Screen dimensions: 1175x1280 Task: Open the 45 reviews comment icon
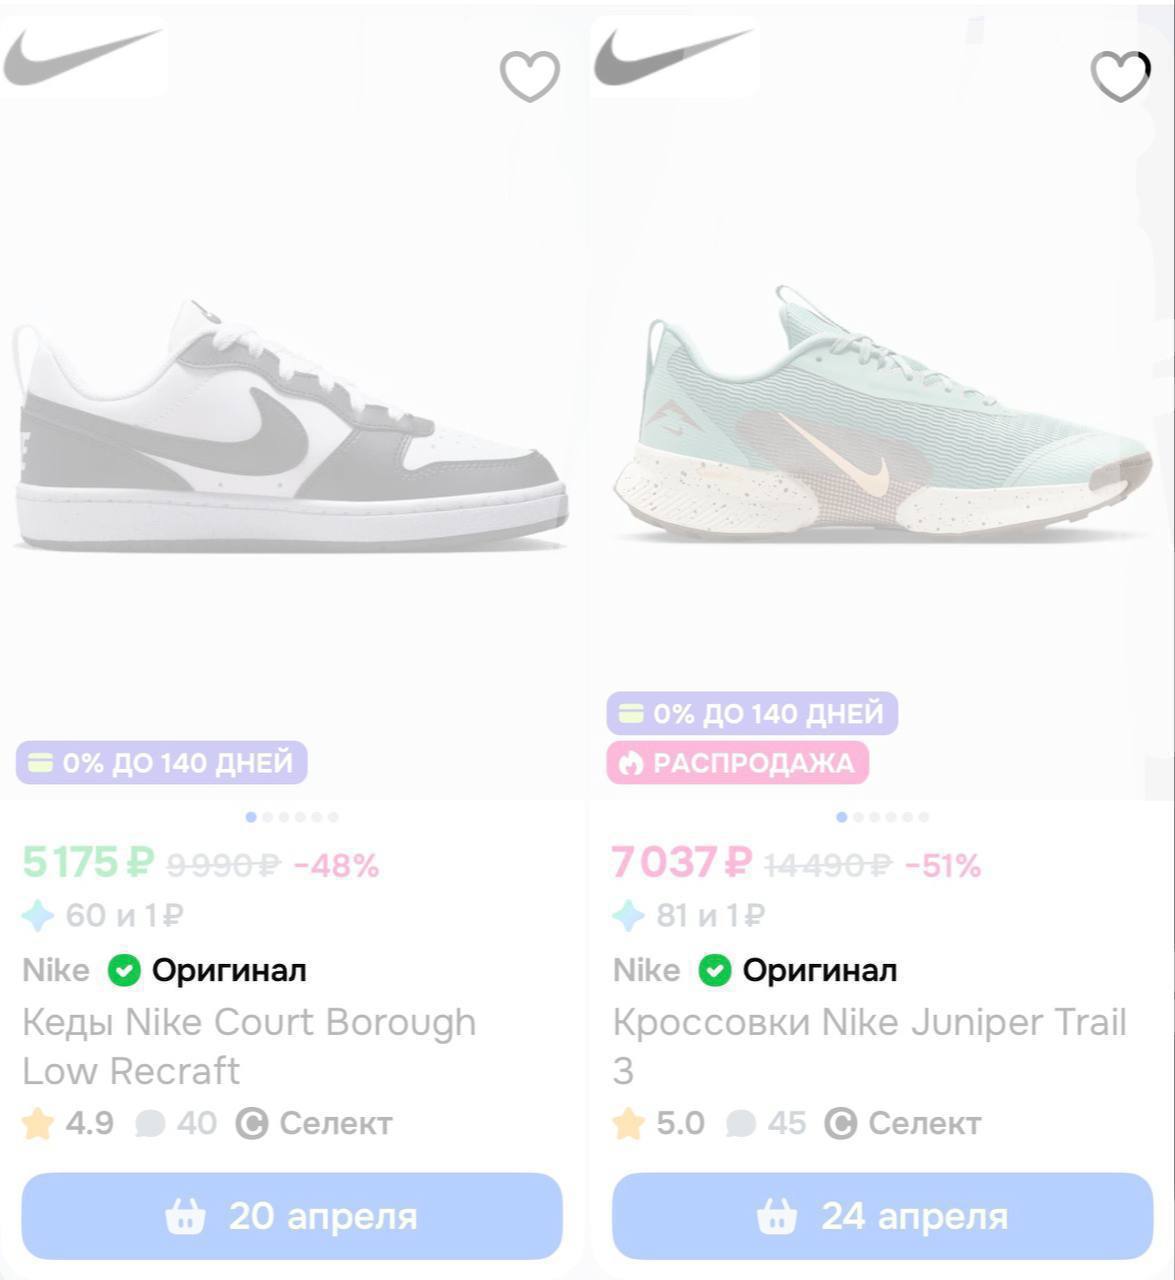point(740,1123)
